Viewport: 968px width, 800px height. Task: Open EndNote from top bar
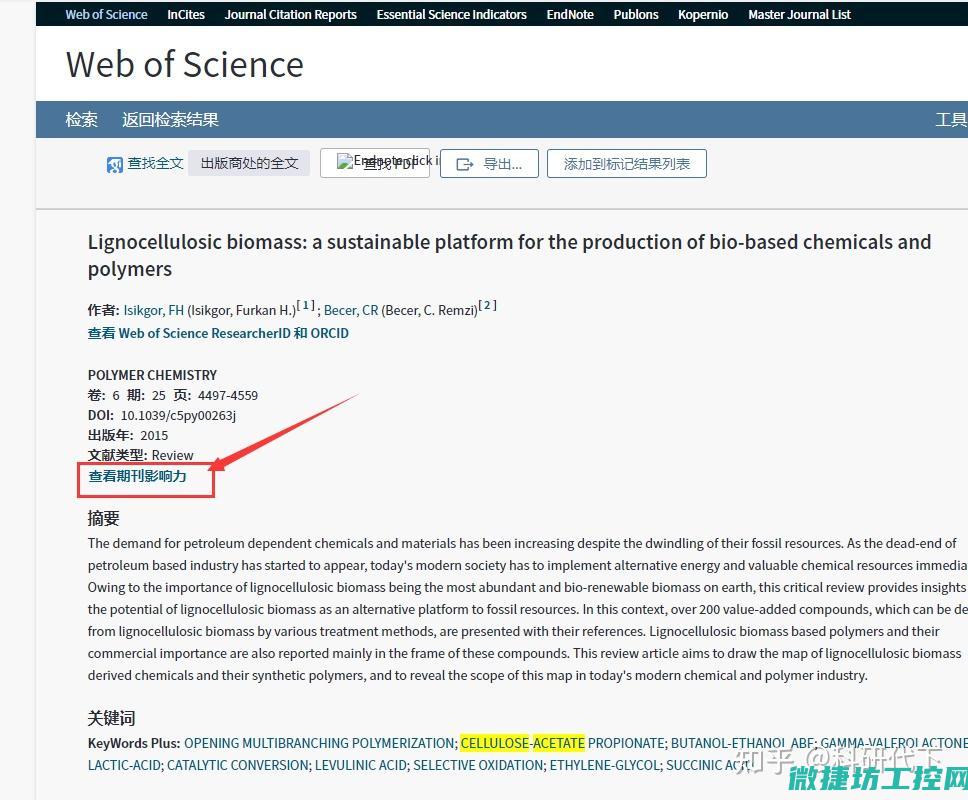[570, 14]
